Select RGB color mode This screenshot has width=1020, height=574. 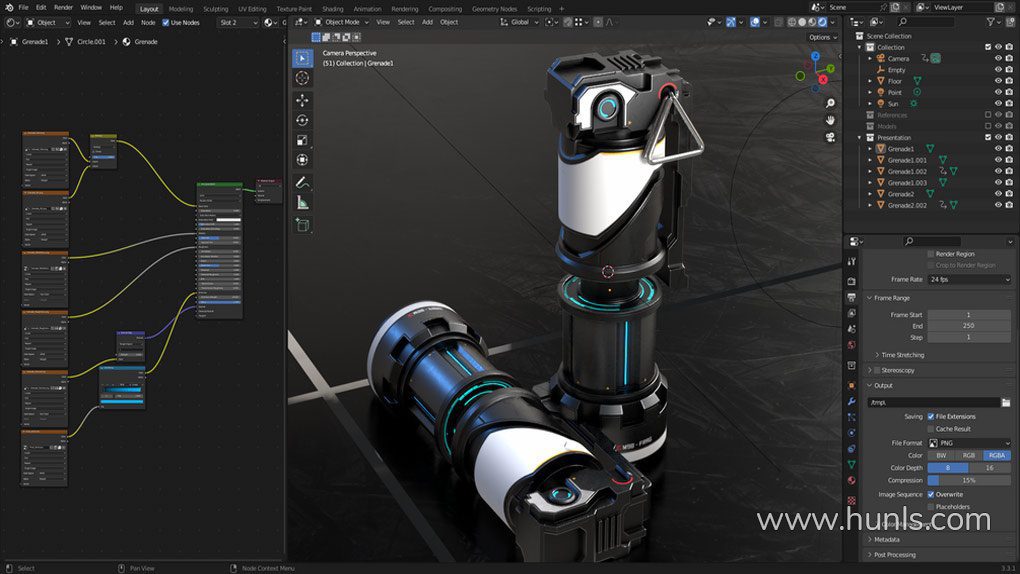click(x=969, y=456)
